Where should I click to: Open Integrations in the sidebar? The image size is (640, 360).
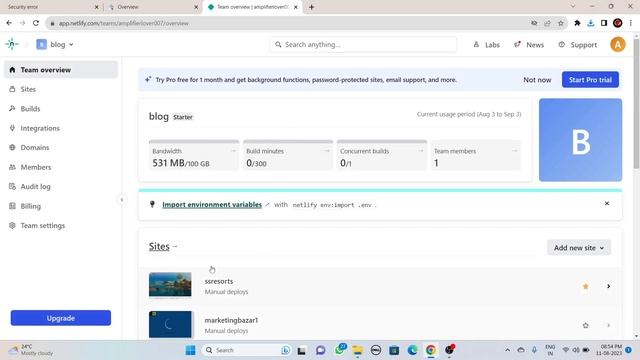(61, 128)
